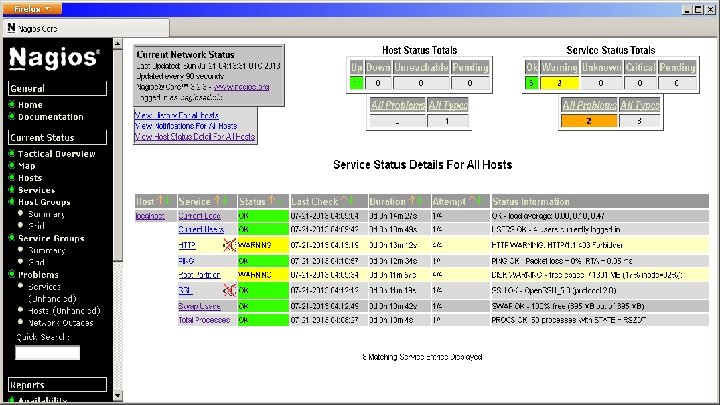720x405 pixels.
Task: Click Critical in Service Status Totals
Action: [x=640, y=67]
